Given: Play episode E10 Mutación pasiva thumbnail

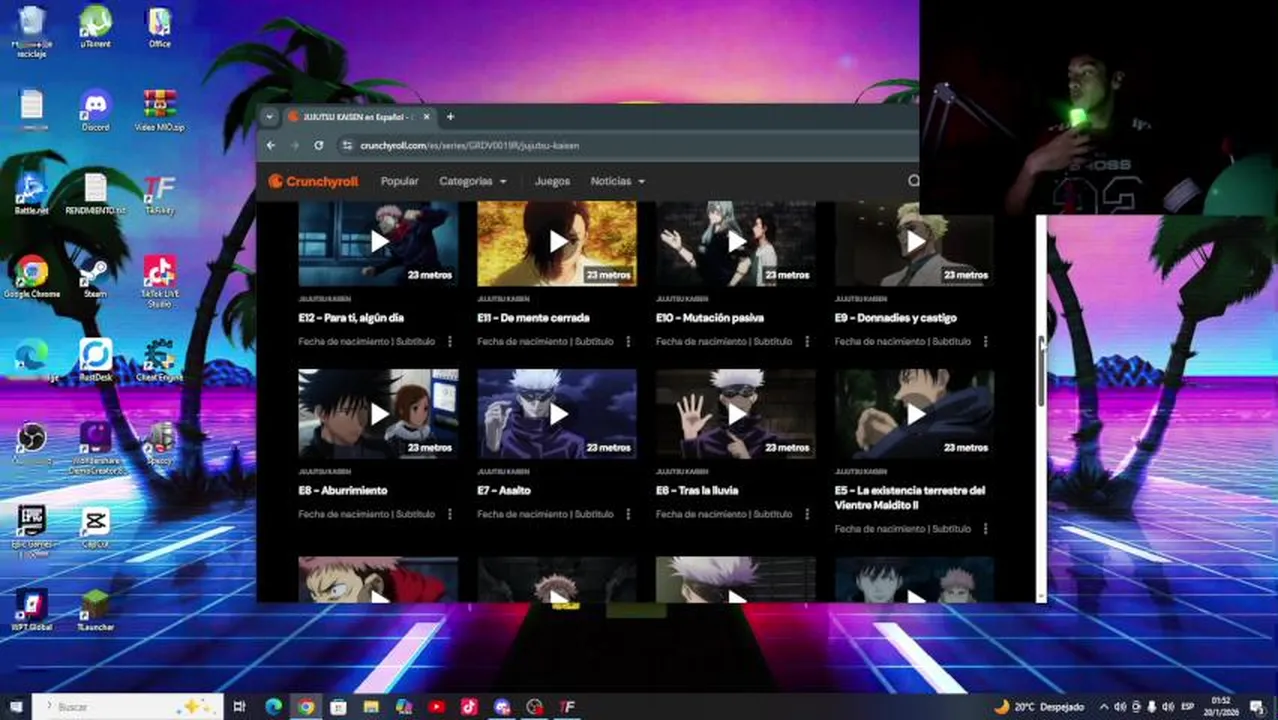Looking at the screenshot, I should (736, 243).
